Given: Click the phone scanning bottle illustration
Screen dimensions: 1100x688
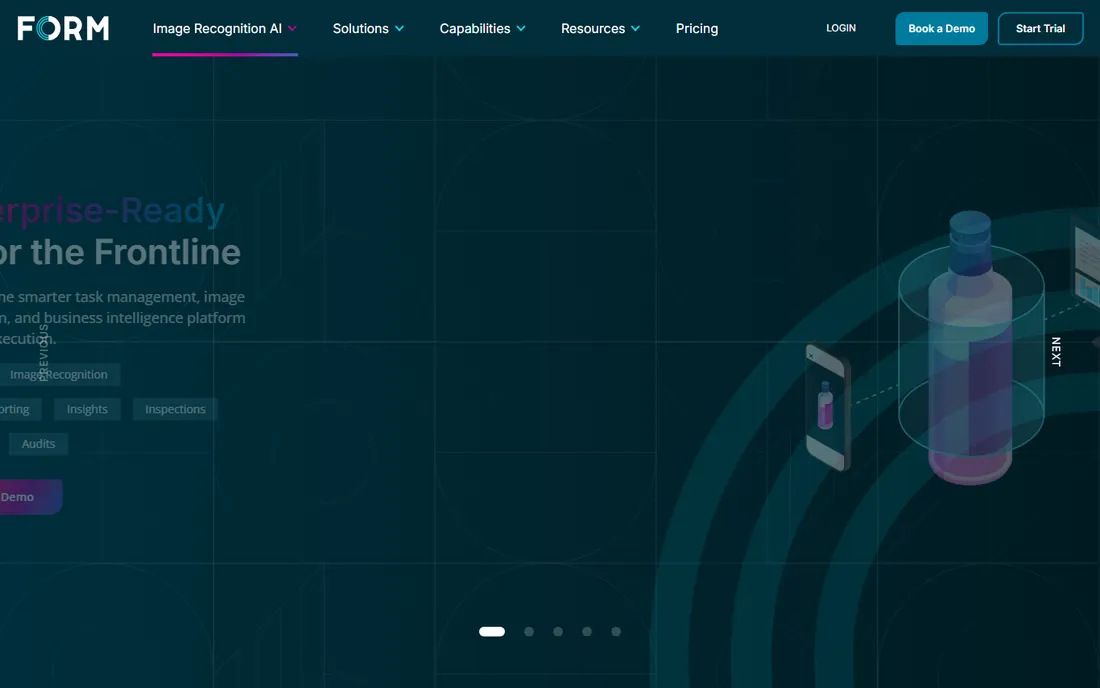Looking at the screenshot, I should click(828, 407).
